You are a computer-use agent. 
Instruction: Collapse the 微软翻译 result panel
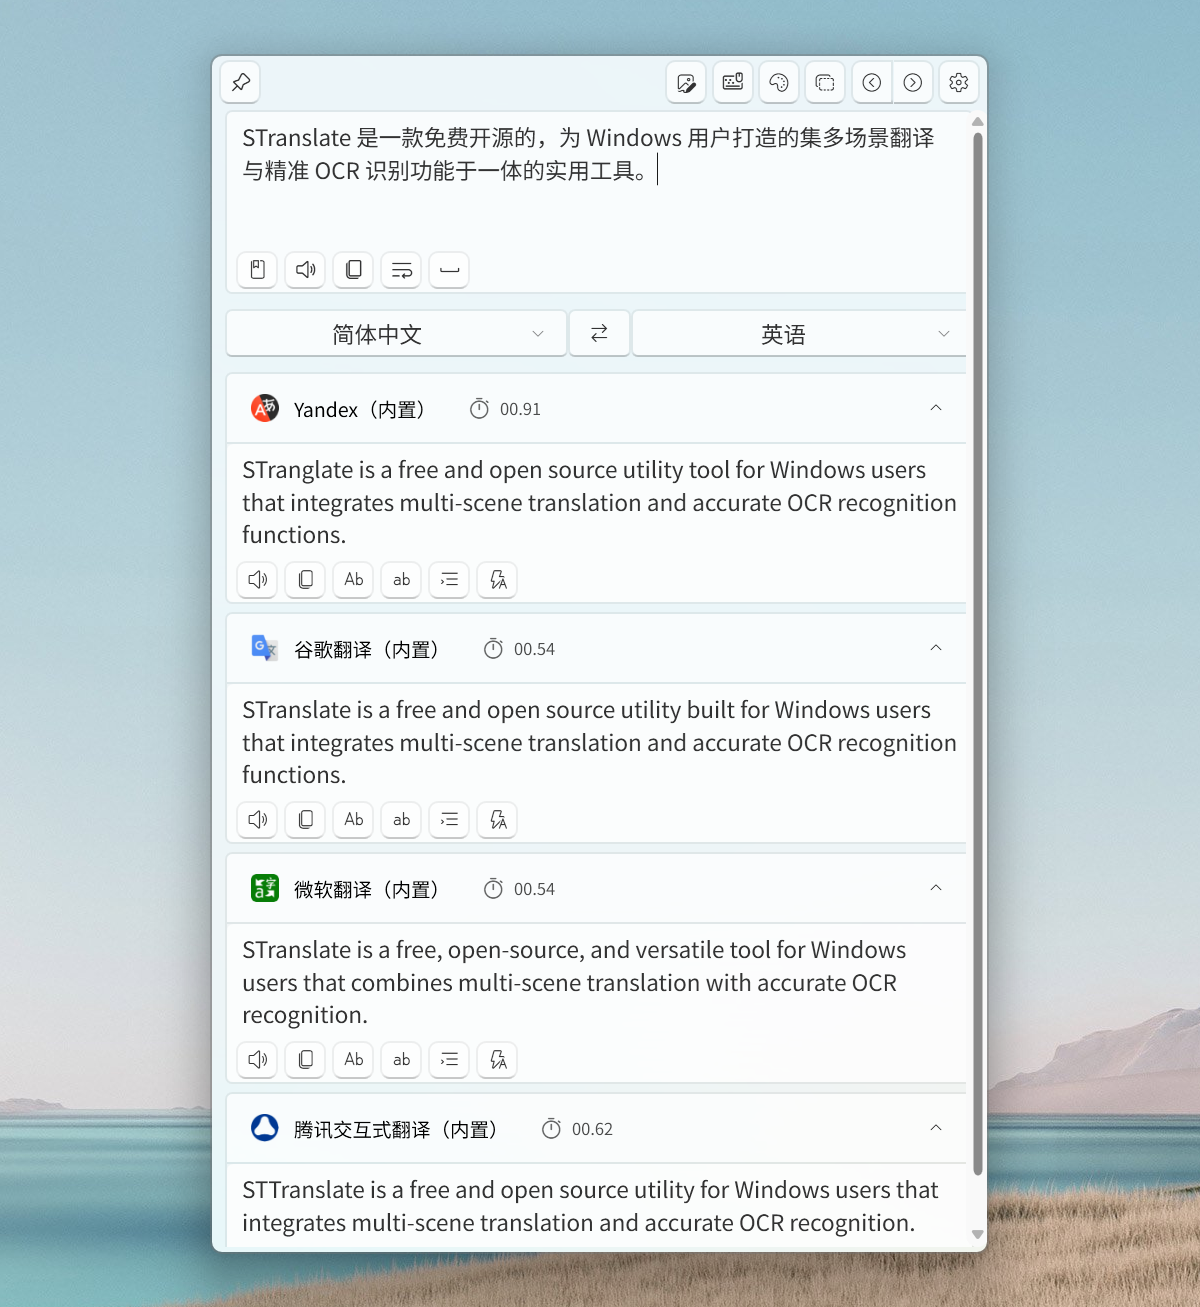click(936, 888)
